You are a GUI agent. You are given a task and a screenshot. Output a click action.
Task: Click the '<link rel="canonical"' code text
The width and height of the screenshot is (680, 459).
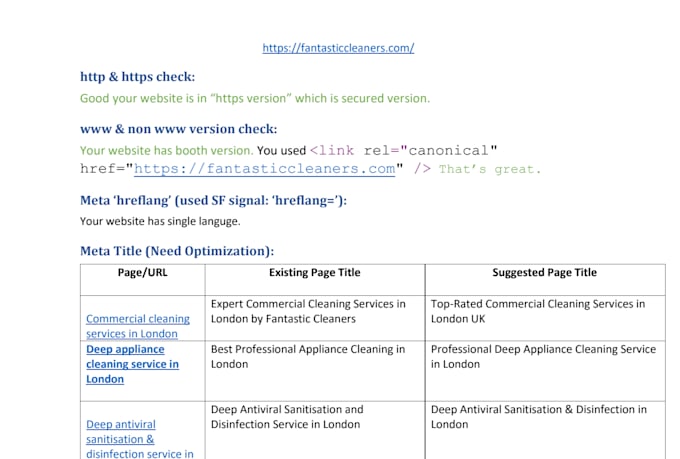[404, 151]
